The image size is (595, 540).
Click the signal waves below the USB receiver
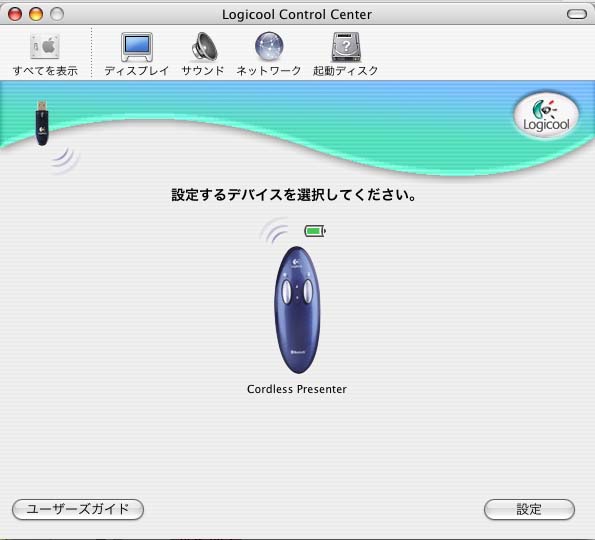pos(65,159)
